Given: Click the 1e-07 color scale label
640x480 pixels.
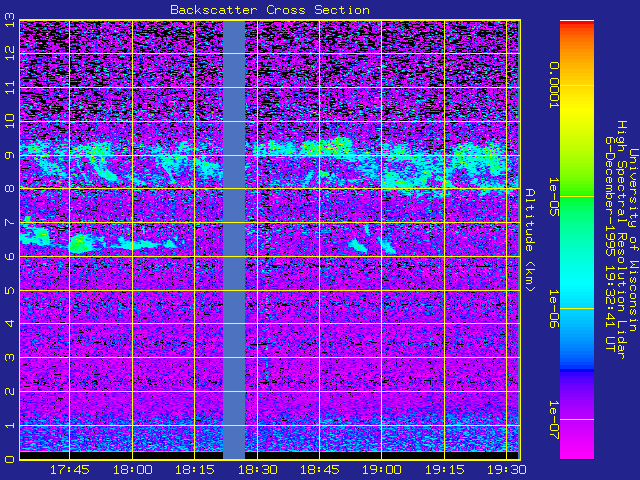Looking at the screenshot, I should click(553, 420).
